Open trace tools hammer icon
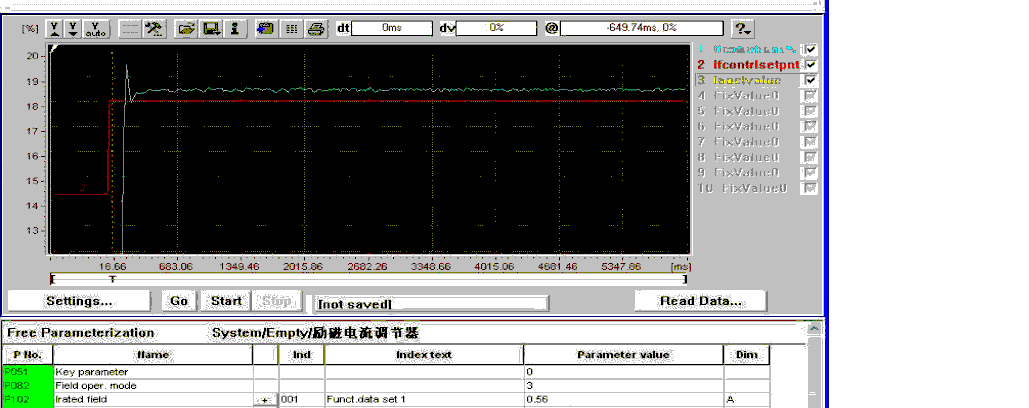 [x=154, y=29]
